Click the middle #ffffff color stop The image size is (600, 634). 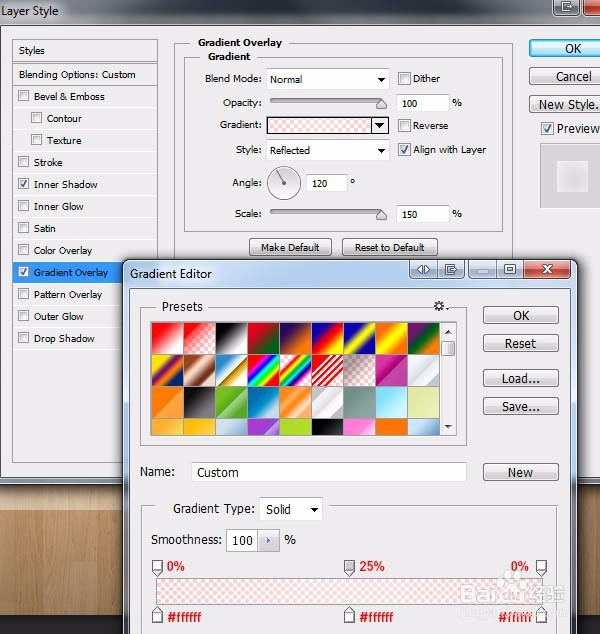[349, 615]
